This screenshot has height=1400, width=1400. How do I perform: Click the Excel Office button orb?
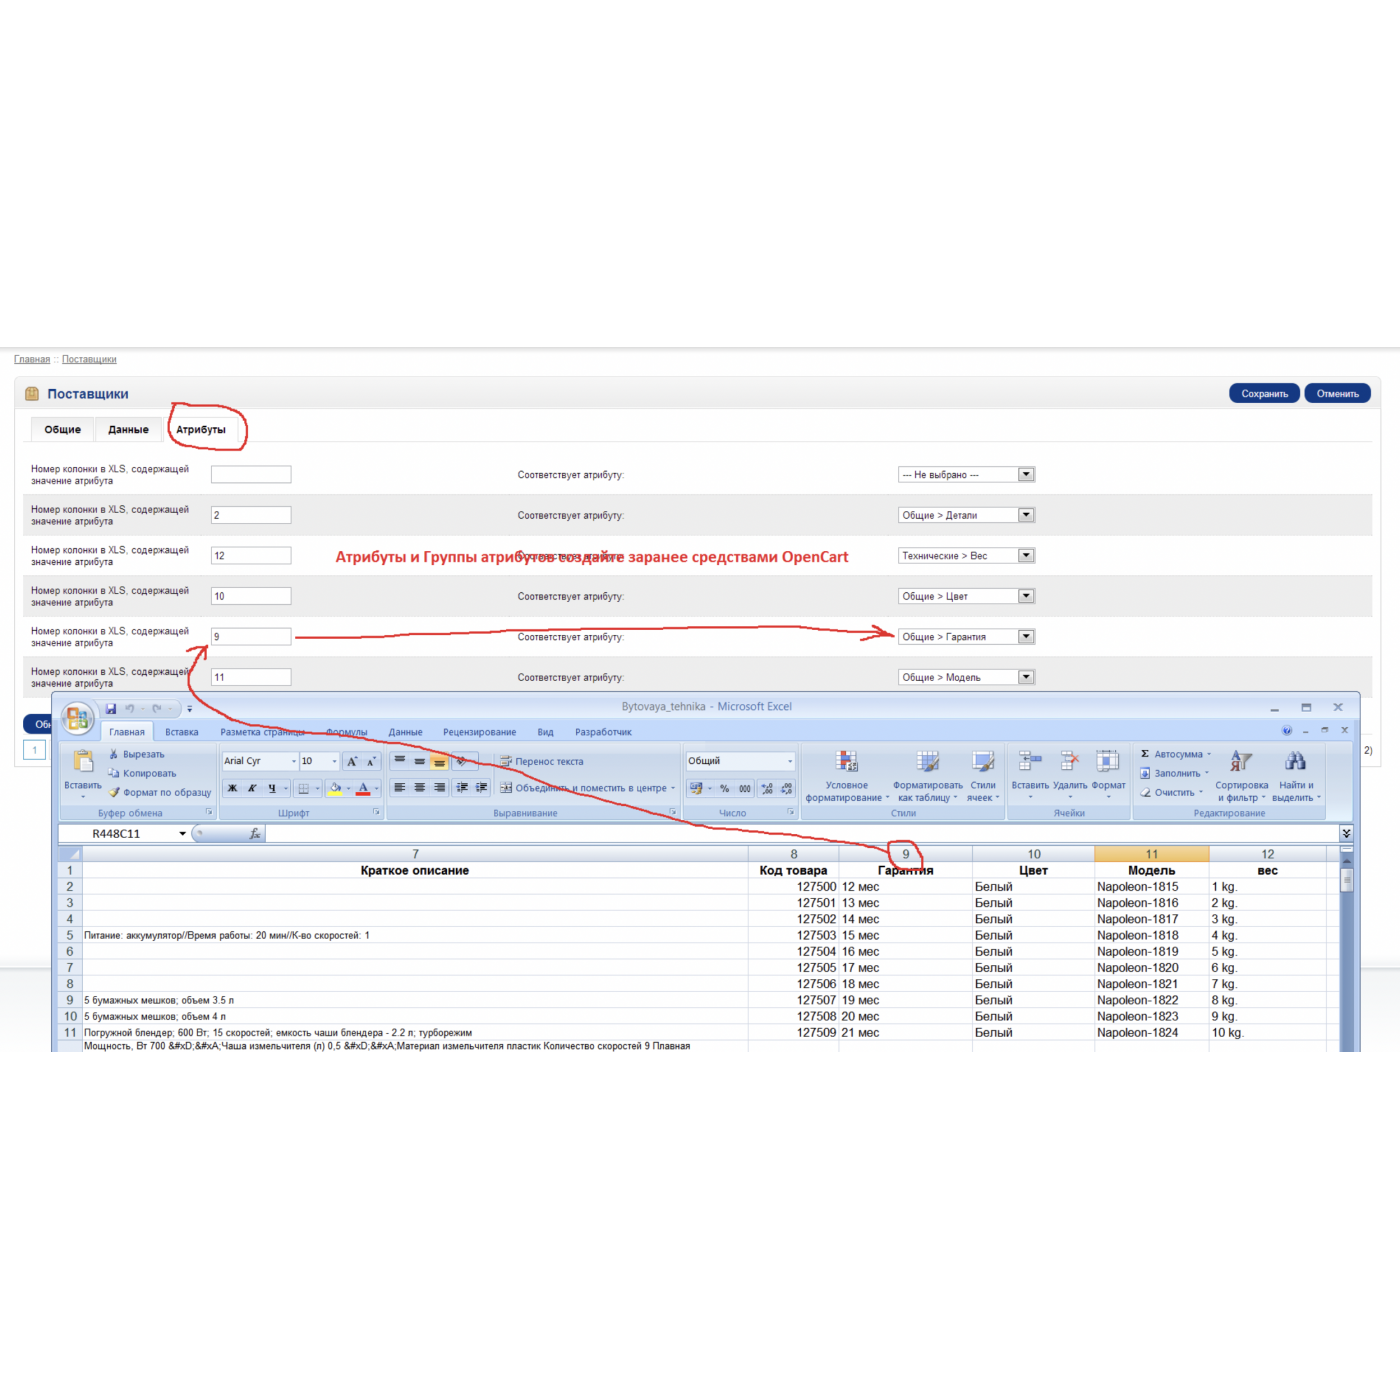click(x=77, y=717)
